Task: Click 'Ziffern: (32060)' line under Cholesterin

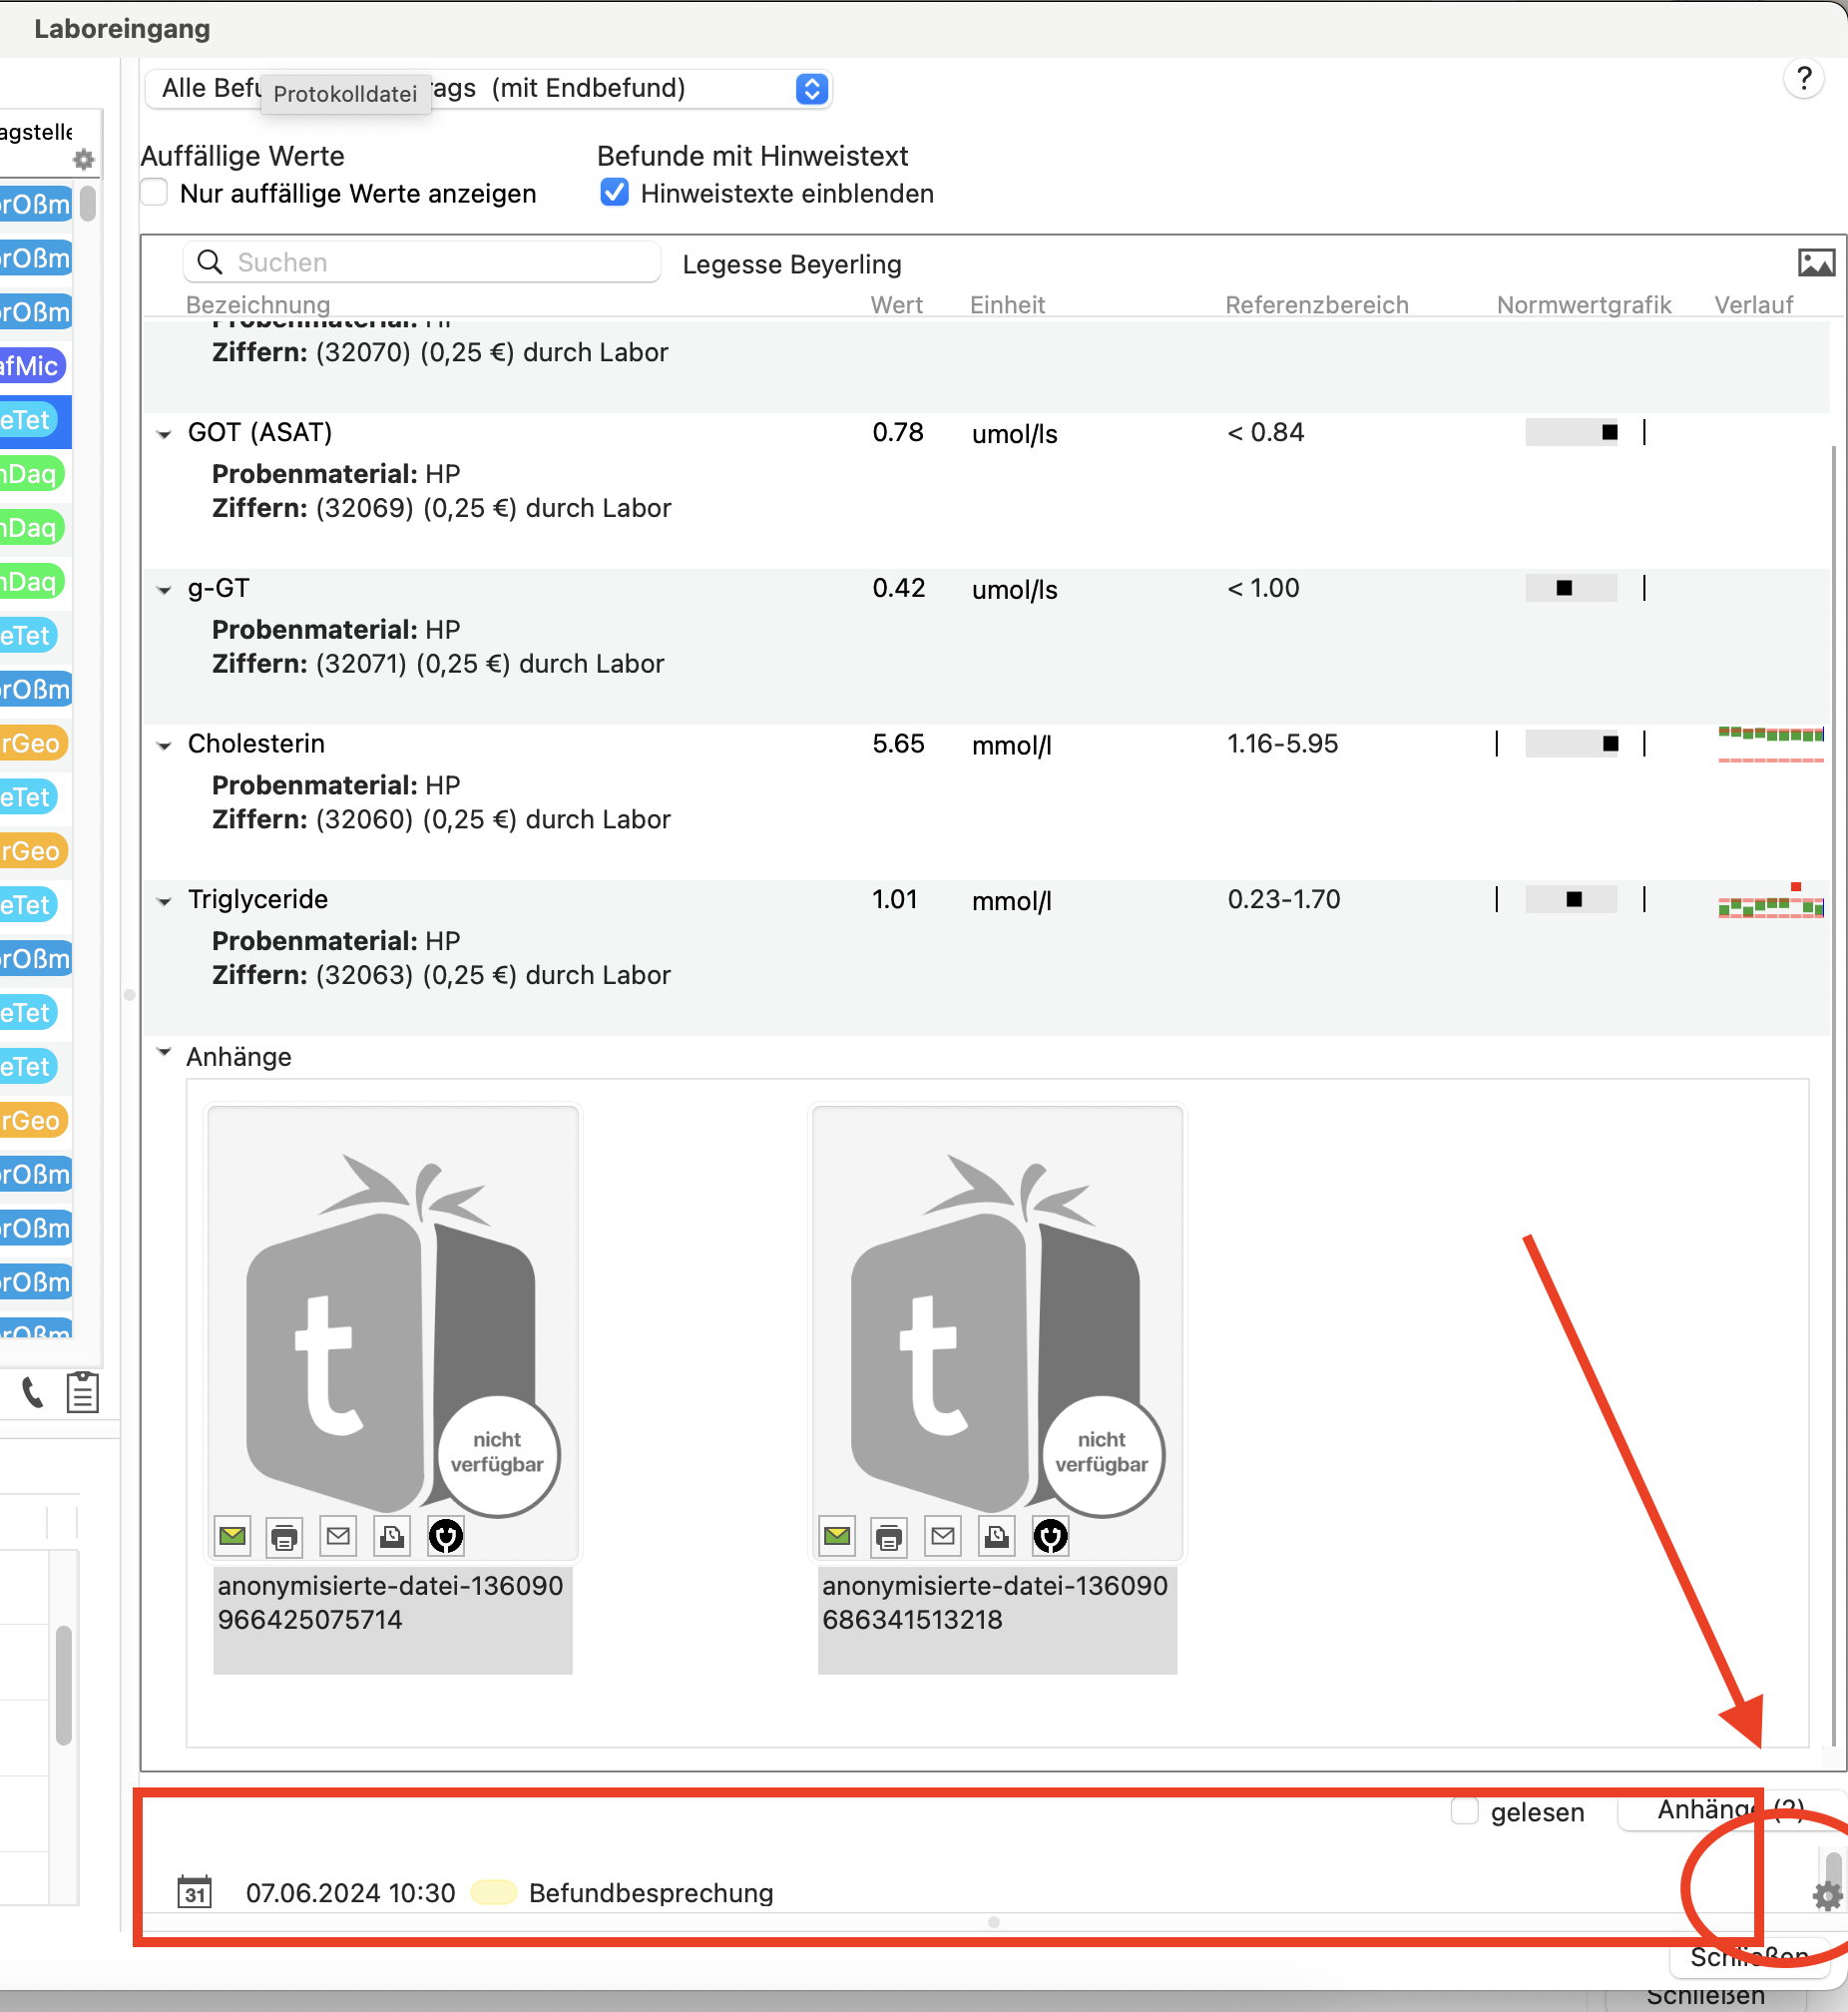Action: (441, 819)
